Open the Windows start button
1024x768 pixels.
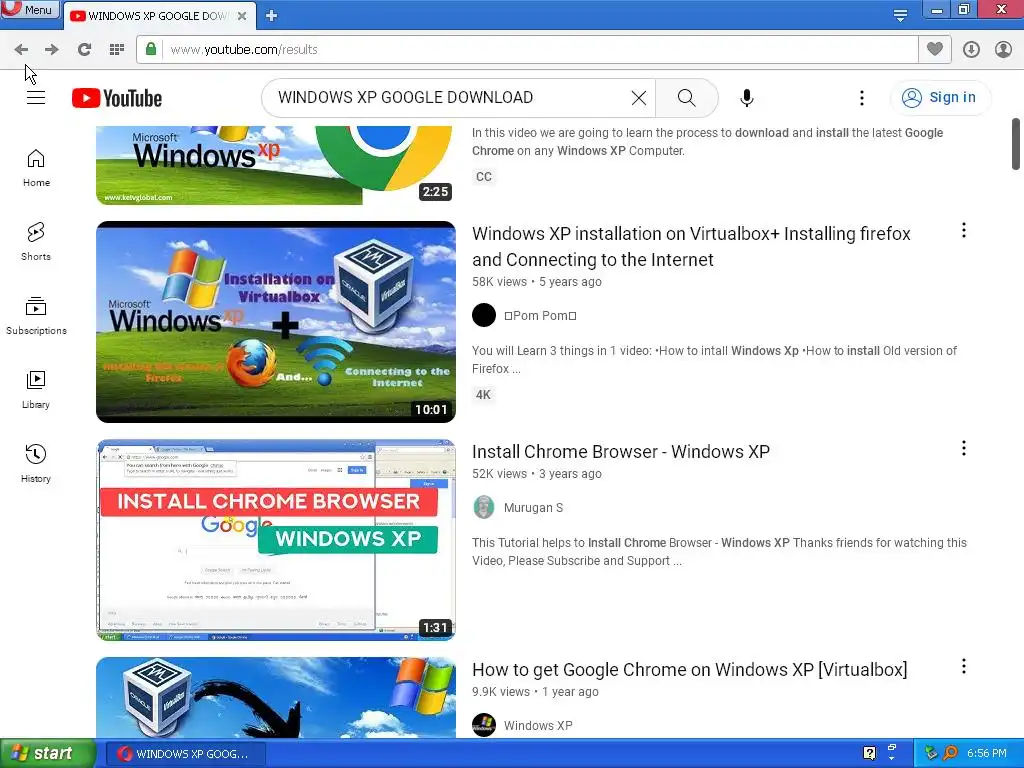click(47, 753)
